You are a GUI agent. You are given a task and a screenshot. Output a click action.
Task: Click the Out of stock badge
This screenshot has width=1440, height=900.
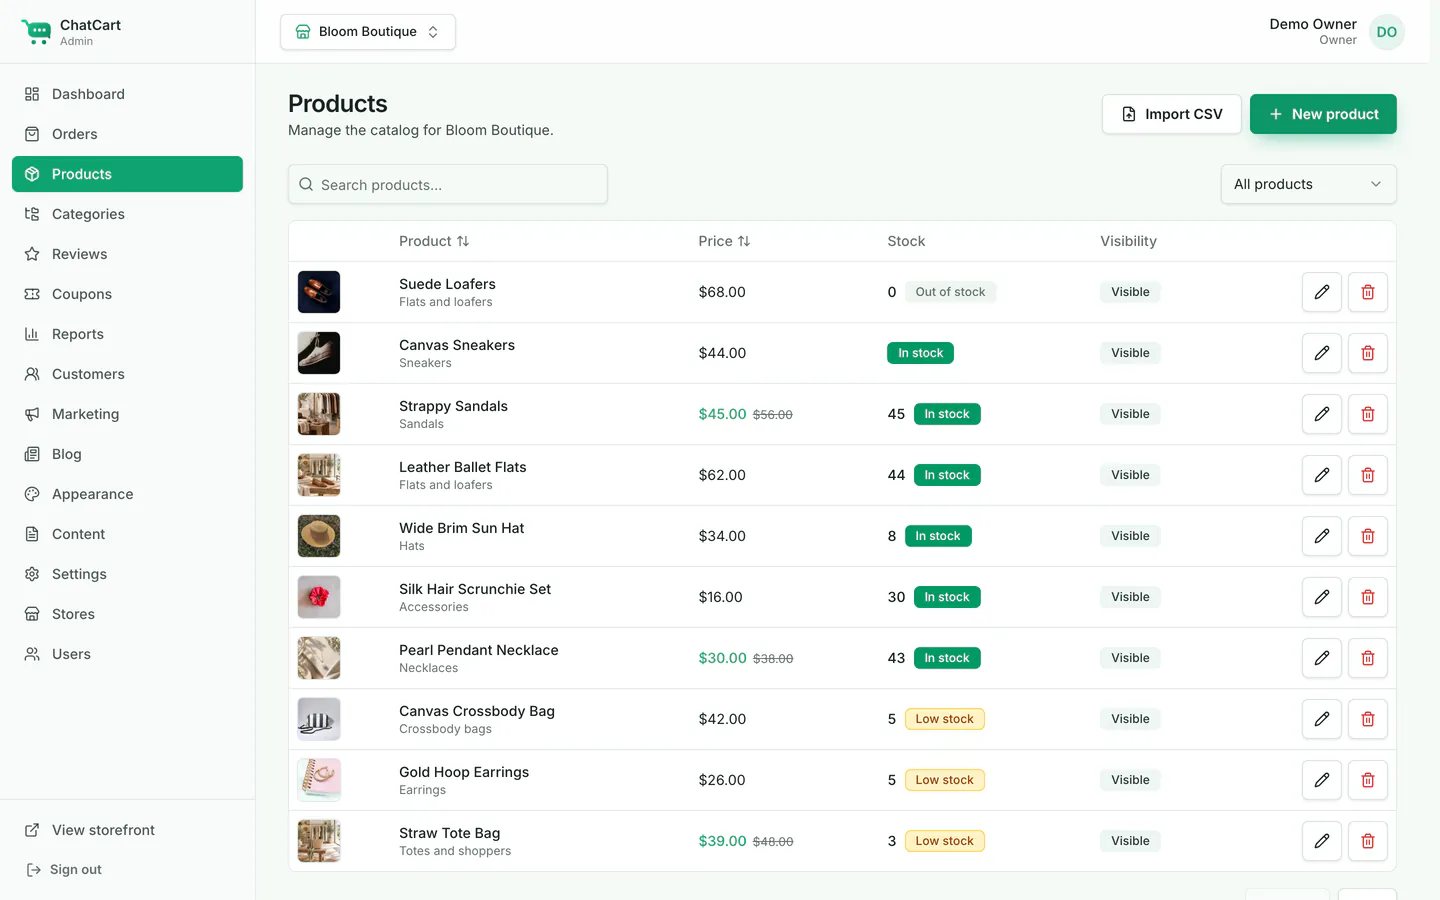click(x=950, y=292)
